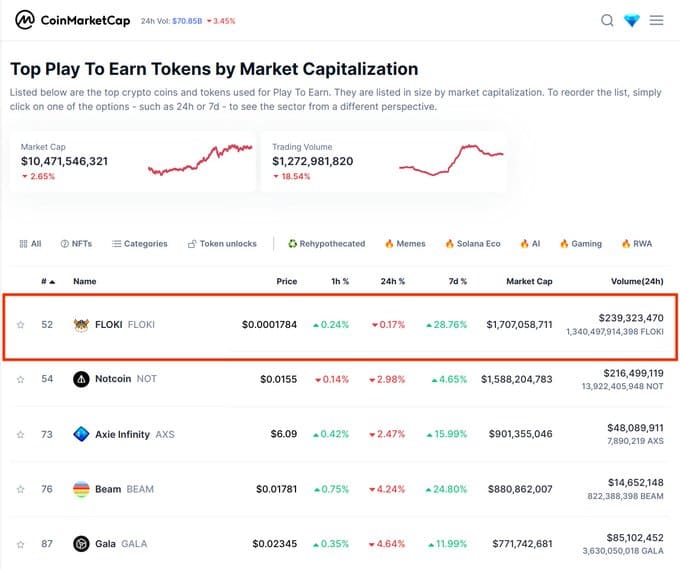The height and width of the screenshot is (569, 680).
Task: Sort the table by Market Cap header
Action: [x=529, y=281]
